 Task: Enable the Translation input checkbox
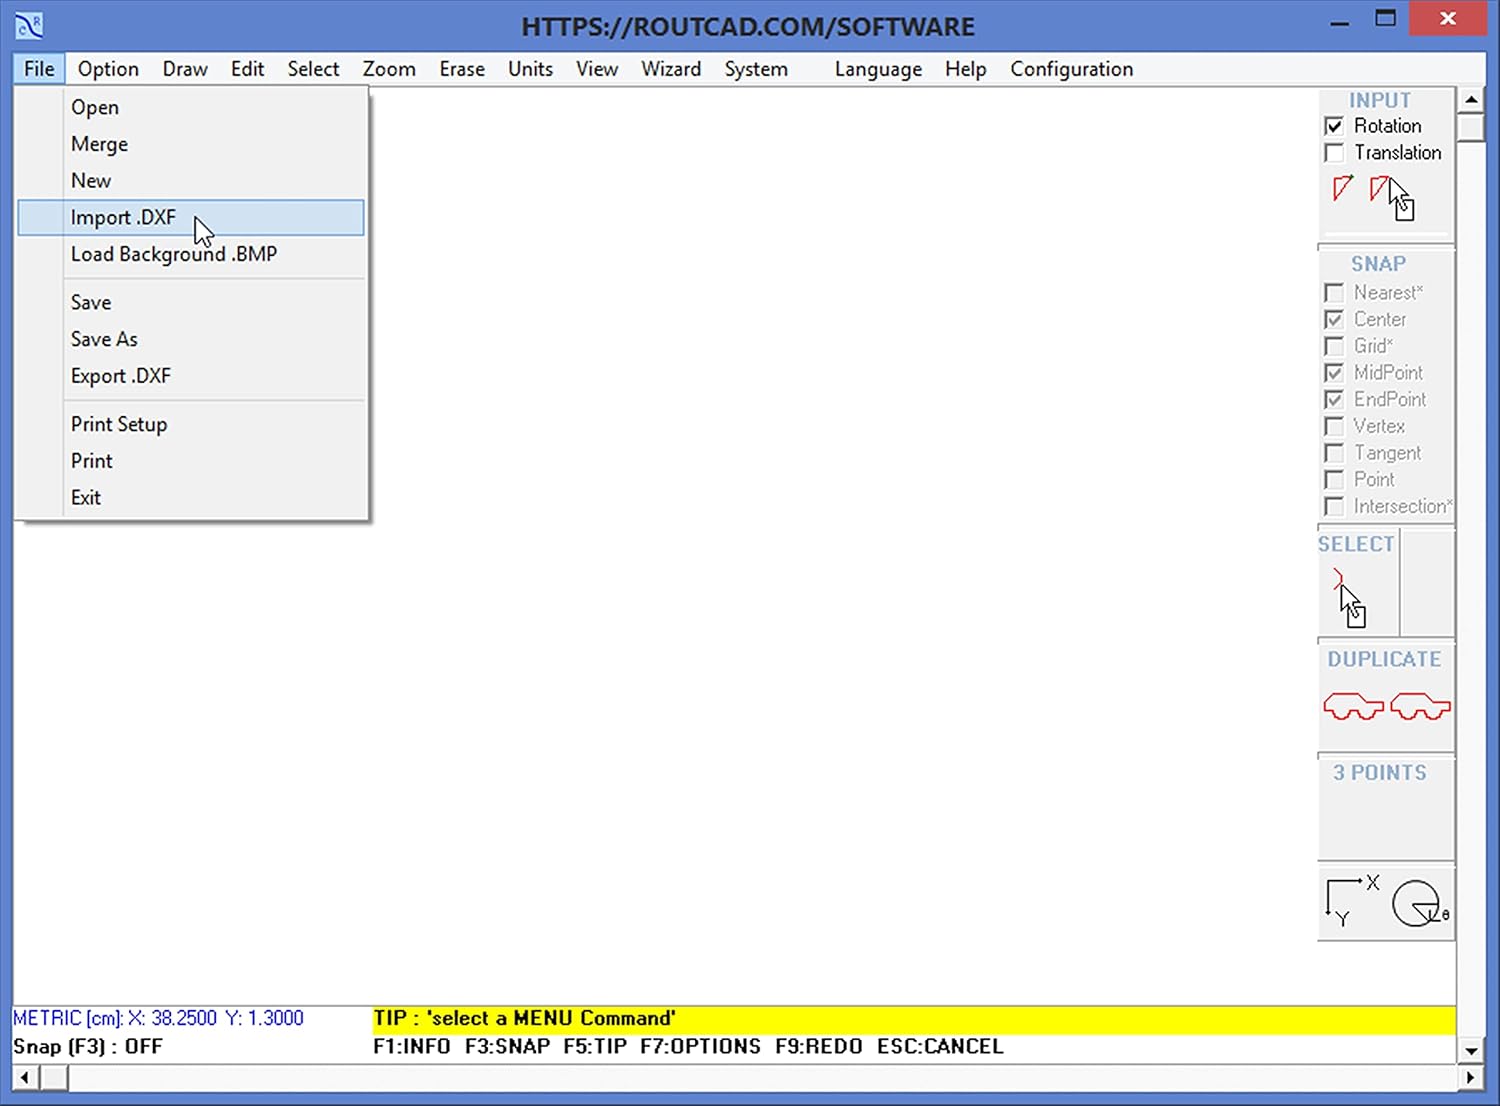1334,152
